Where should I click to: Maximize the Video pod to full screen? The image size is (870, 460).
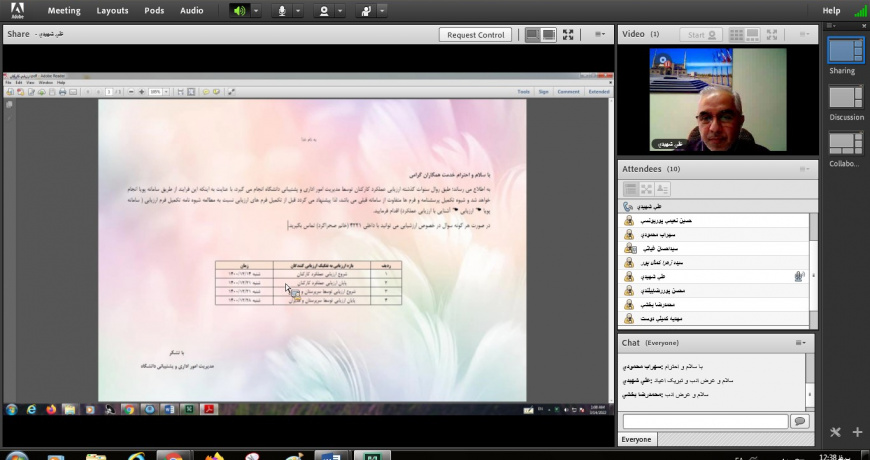pyautogui.click(x=772, y=34)
